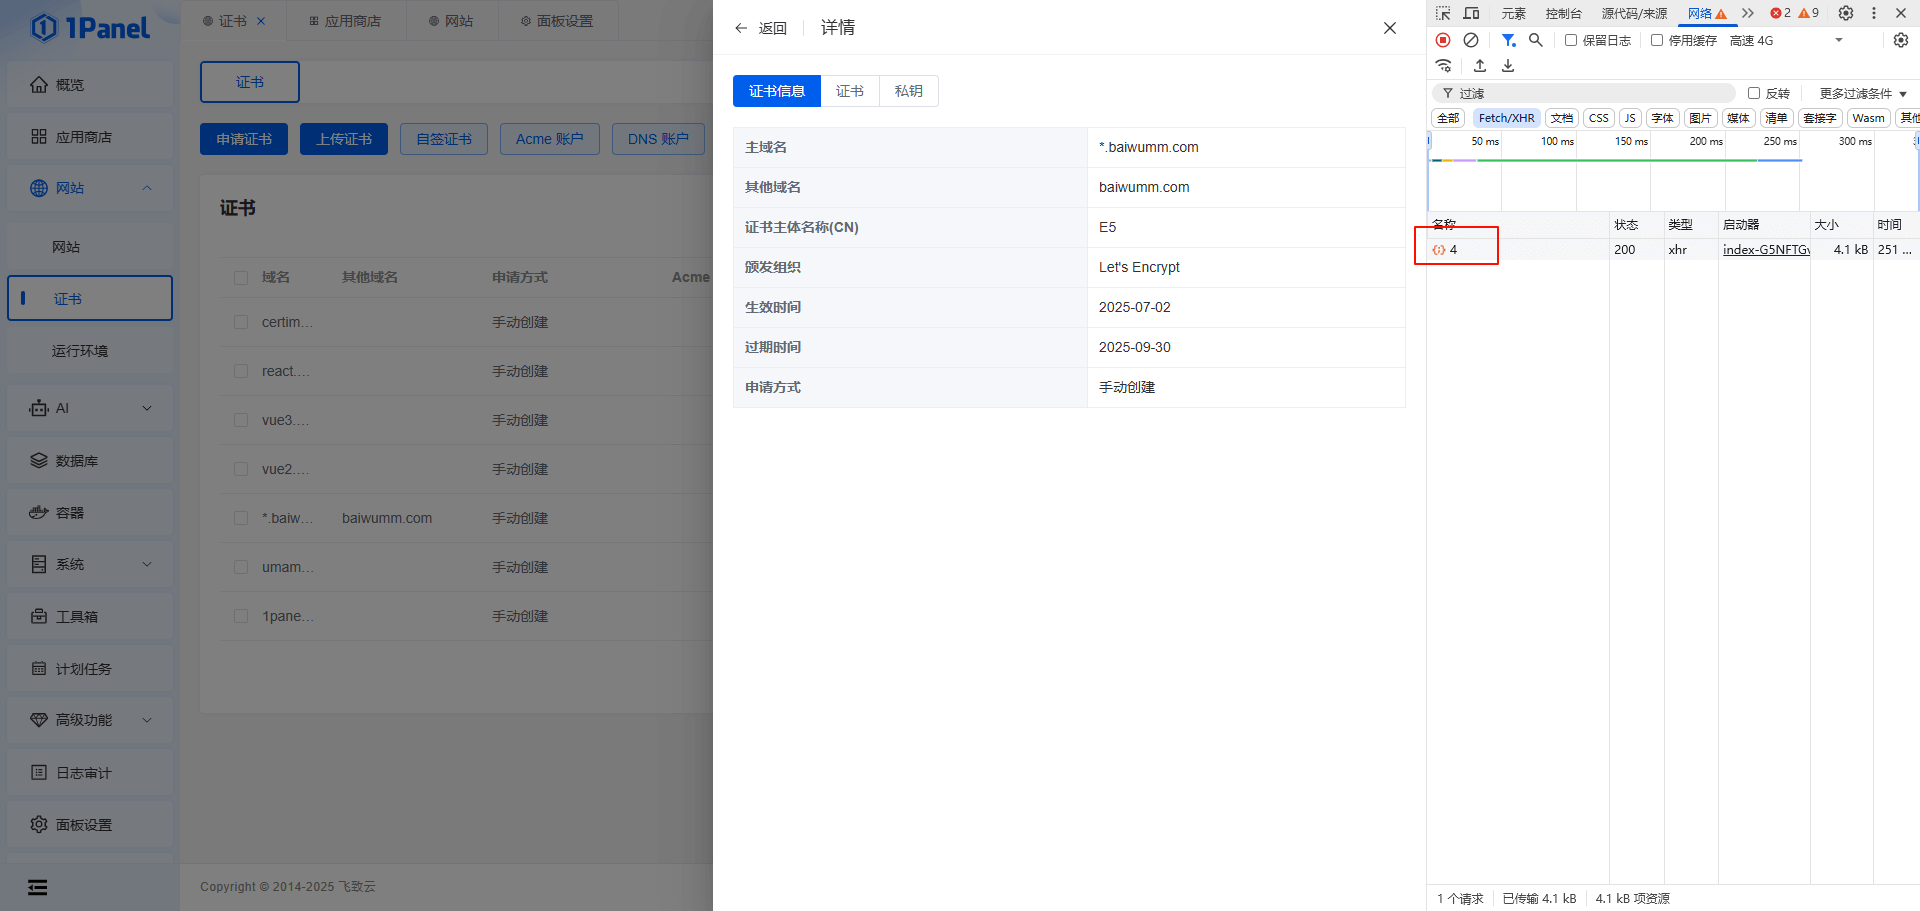Clear the network log

point(1471,40)
